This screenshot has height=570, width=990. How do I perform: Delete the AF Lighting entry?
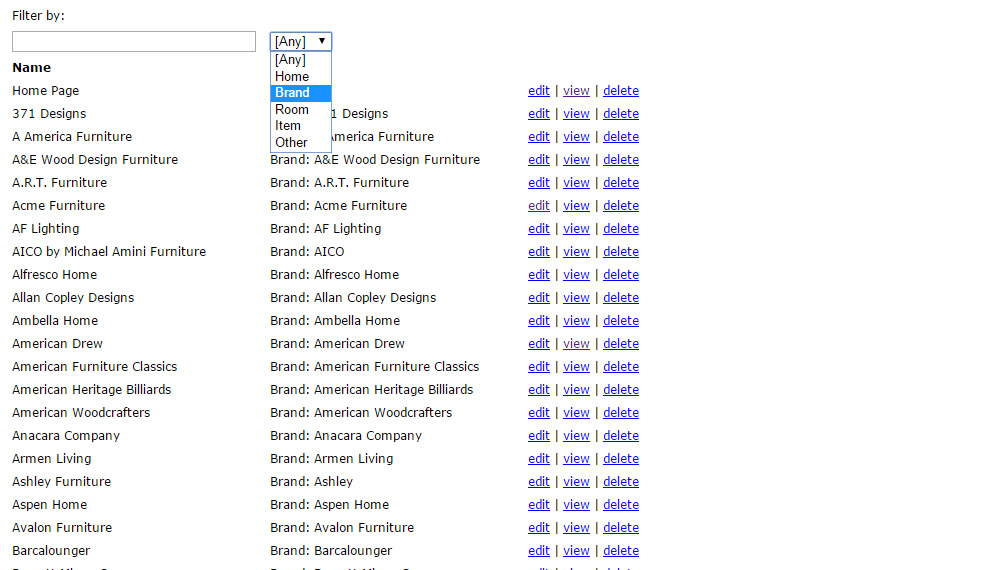coord(621,229)
